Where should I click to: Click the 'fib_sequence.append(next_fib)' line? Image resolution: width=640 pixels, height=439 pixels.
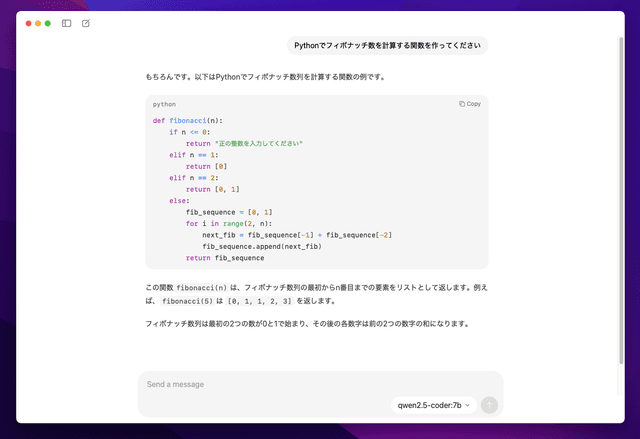(262, 246)
